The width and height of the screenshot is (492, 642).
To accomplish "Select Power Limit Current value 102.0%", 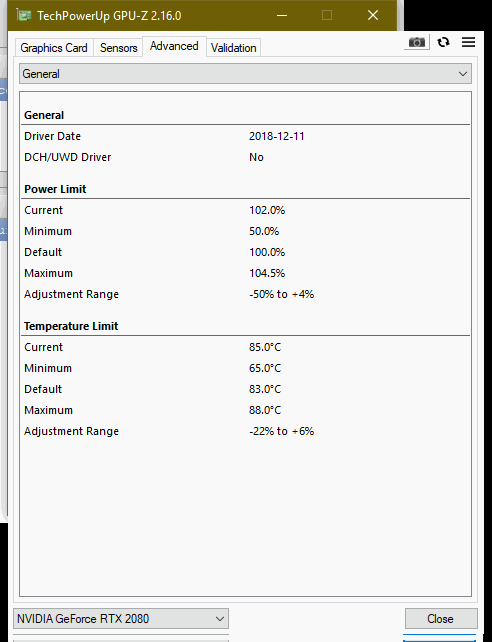I will [x=267, y=210].
